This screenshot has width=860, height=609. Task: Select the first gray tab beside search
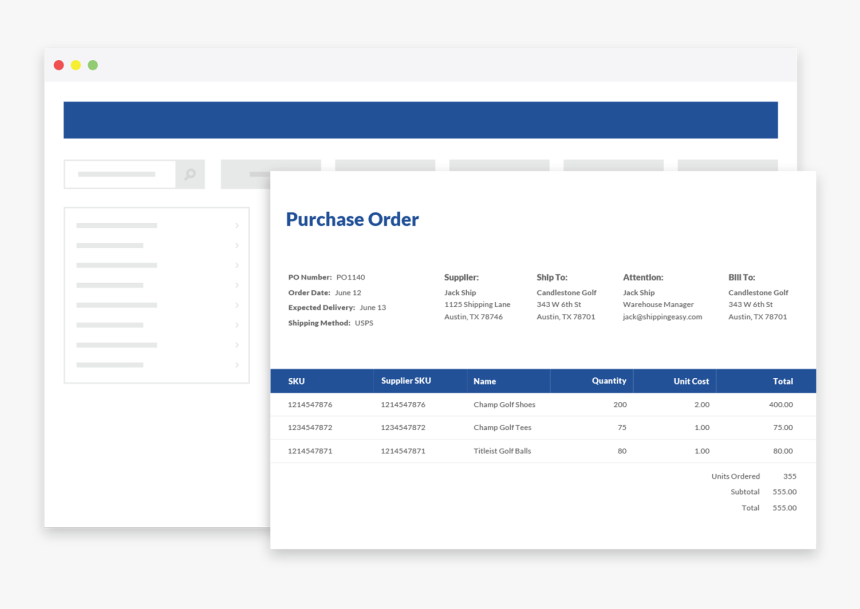click(246, 166)
